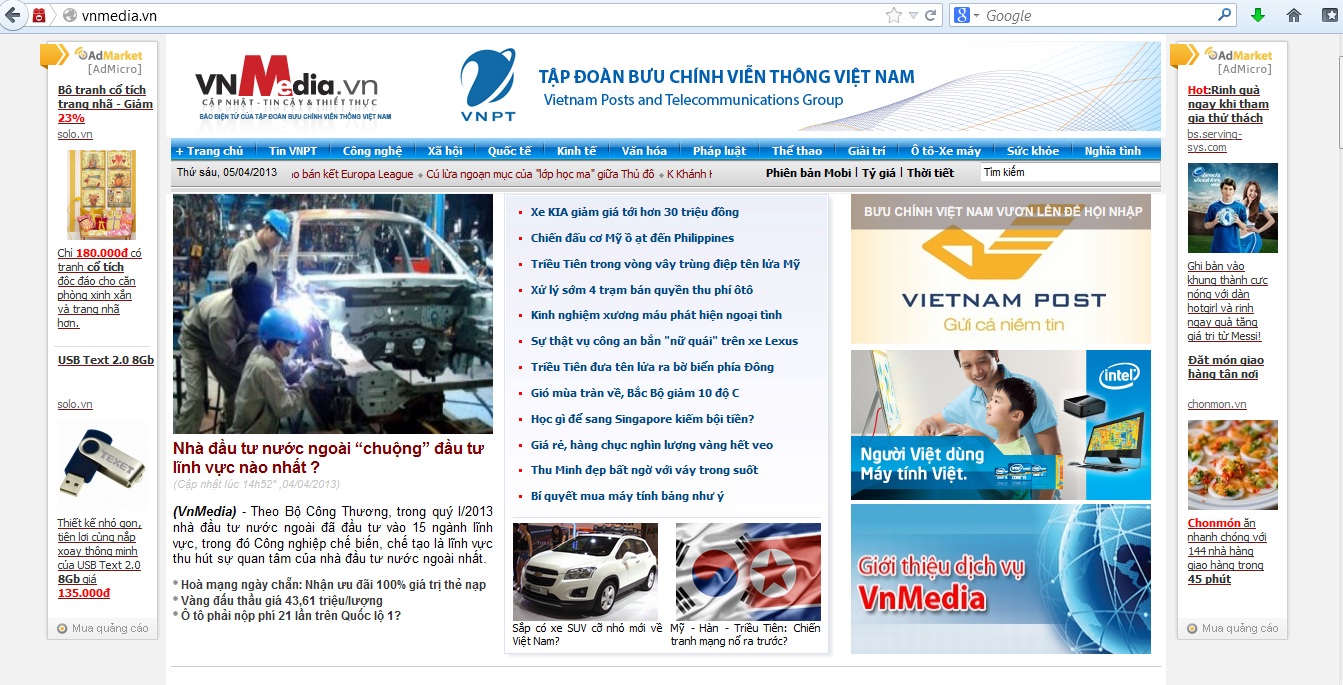Click the red icon beside the back button
This screenshot has width=1343, height=685.
pyautogui.click(x=39, y=15)
